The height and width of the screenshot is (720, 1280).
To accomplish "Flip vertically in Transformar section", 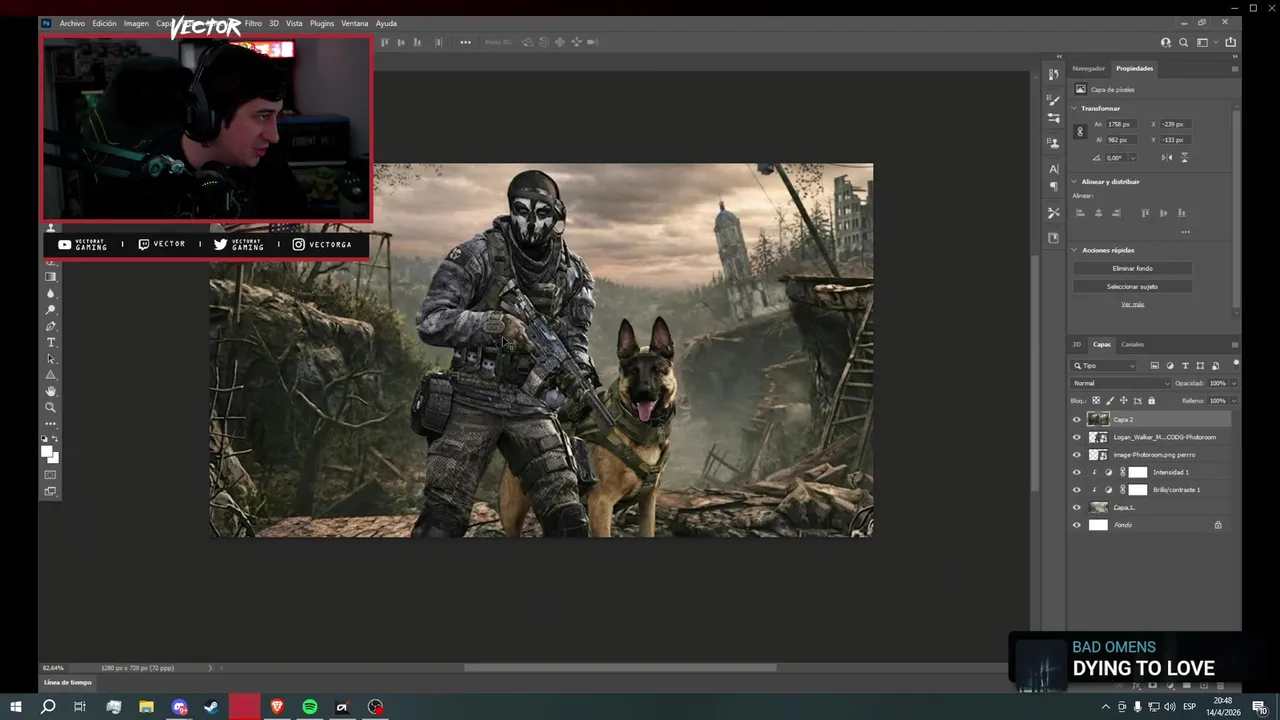I will coord(1184,158).
